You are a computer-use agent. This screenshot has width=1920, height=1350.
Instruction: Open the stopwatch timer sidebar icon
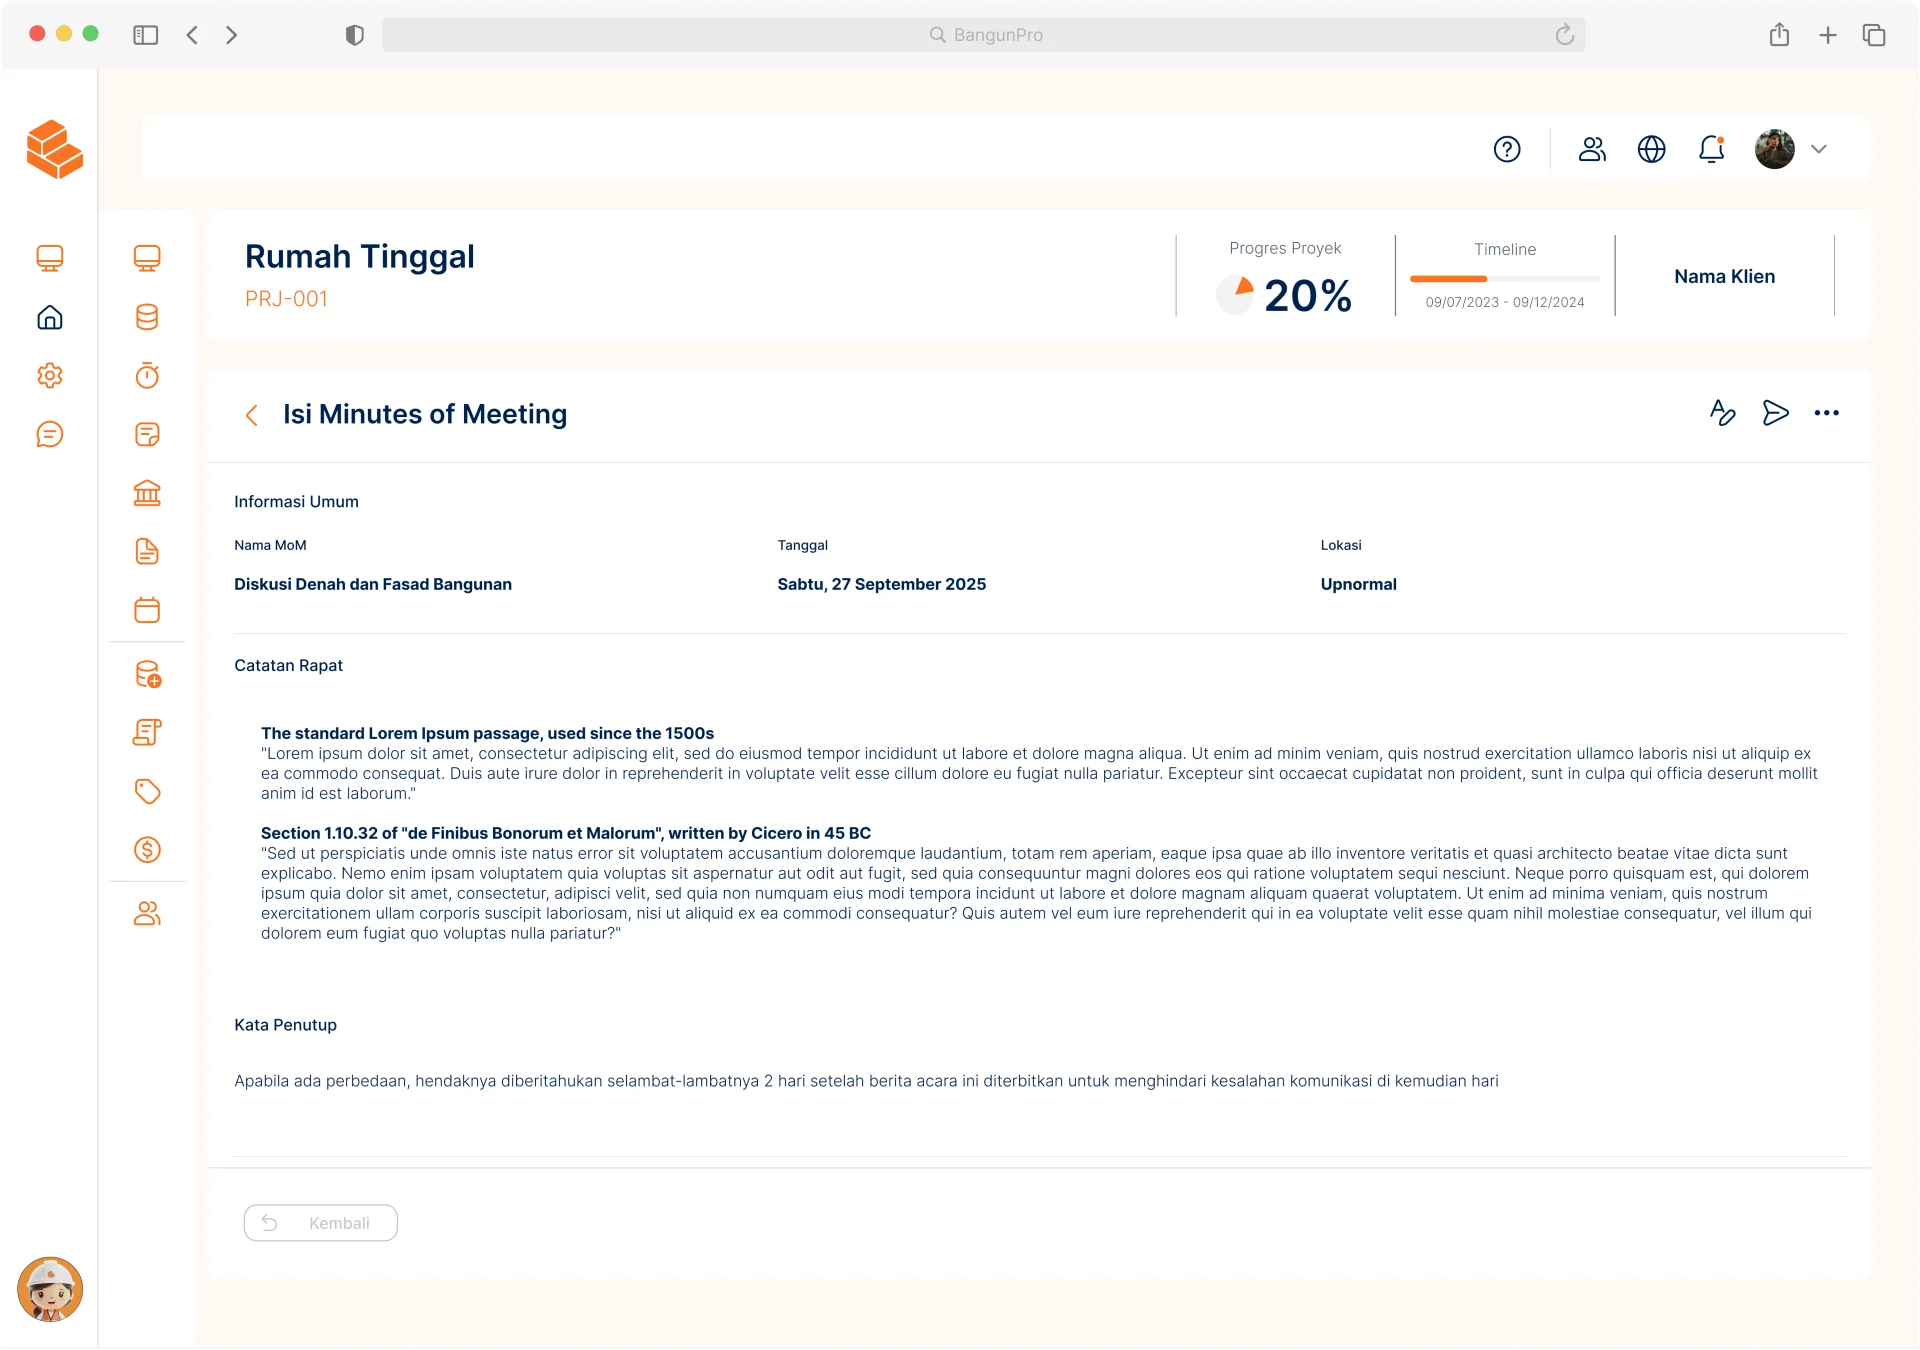(147, 376)
